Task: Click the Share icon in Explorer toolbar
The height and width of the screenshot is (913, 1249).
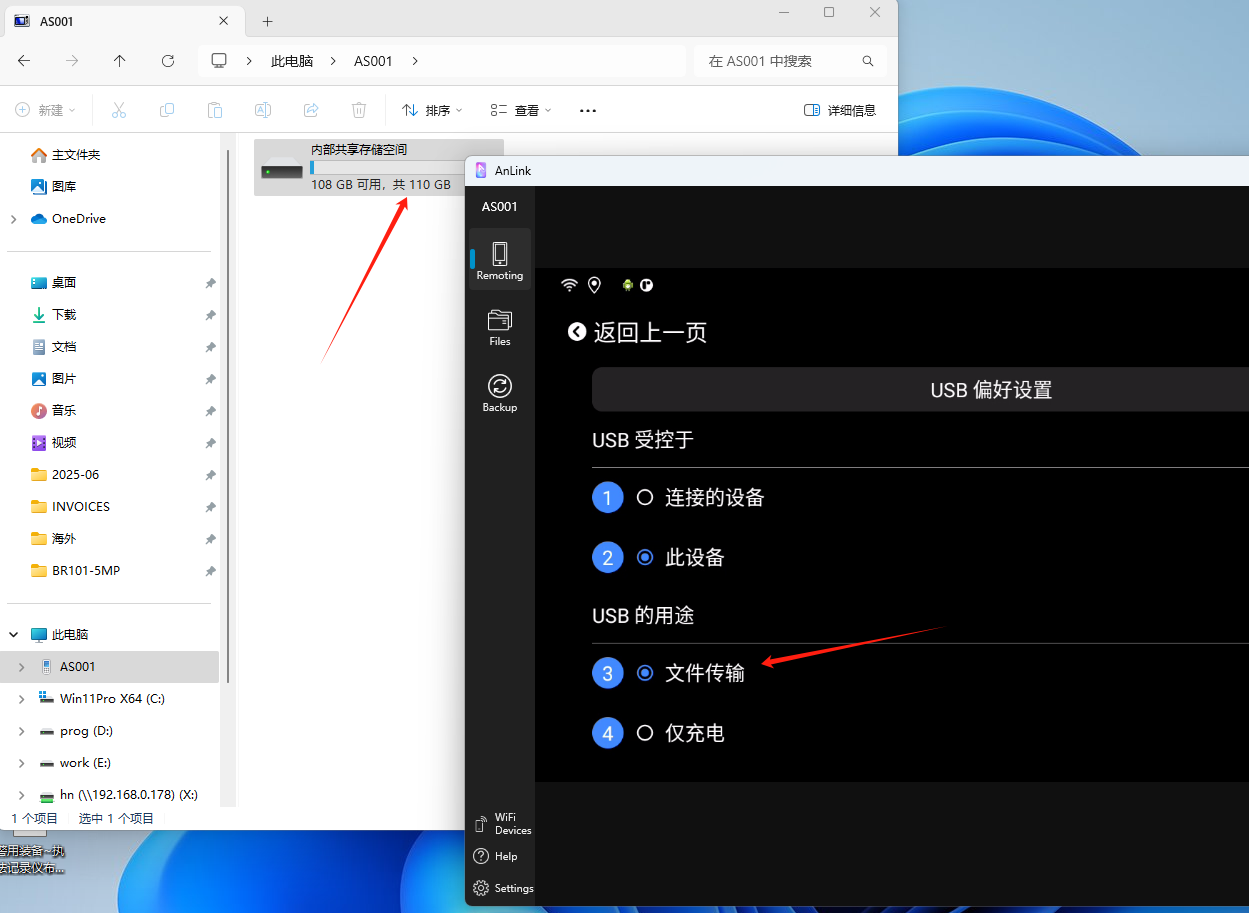Action: pyautogui.click(x=311, y=110)
